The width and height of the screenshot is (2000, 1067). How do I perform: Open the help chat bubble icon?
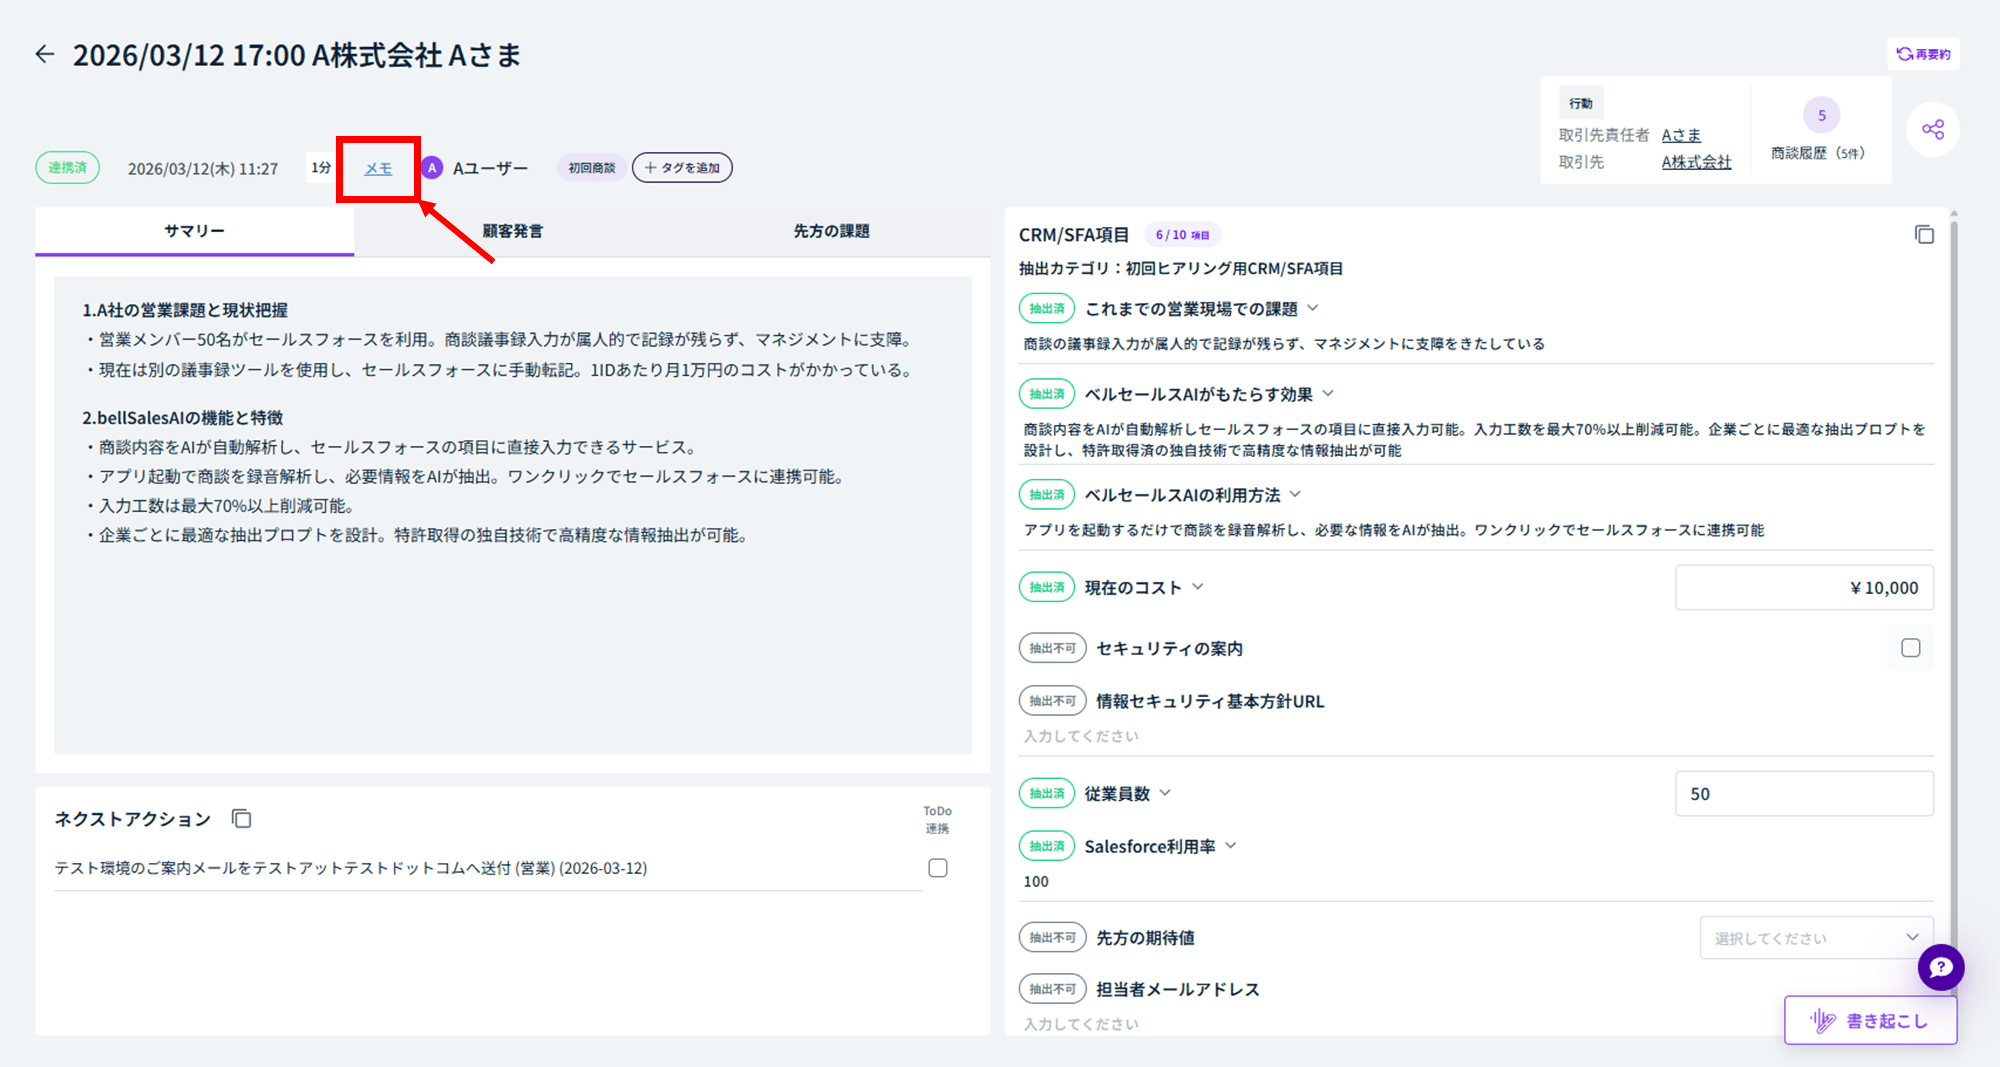point(1941,967)
